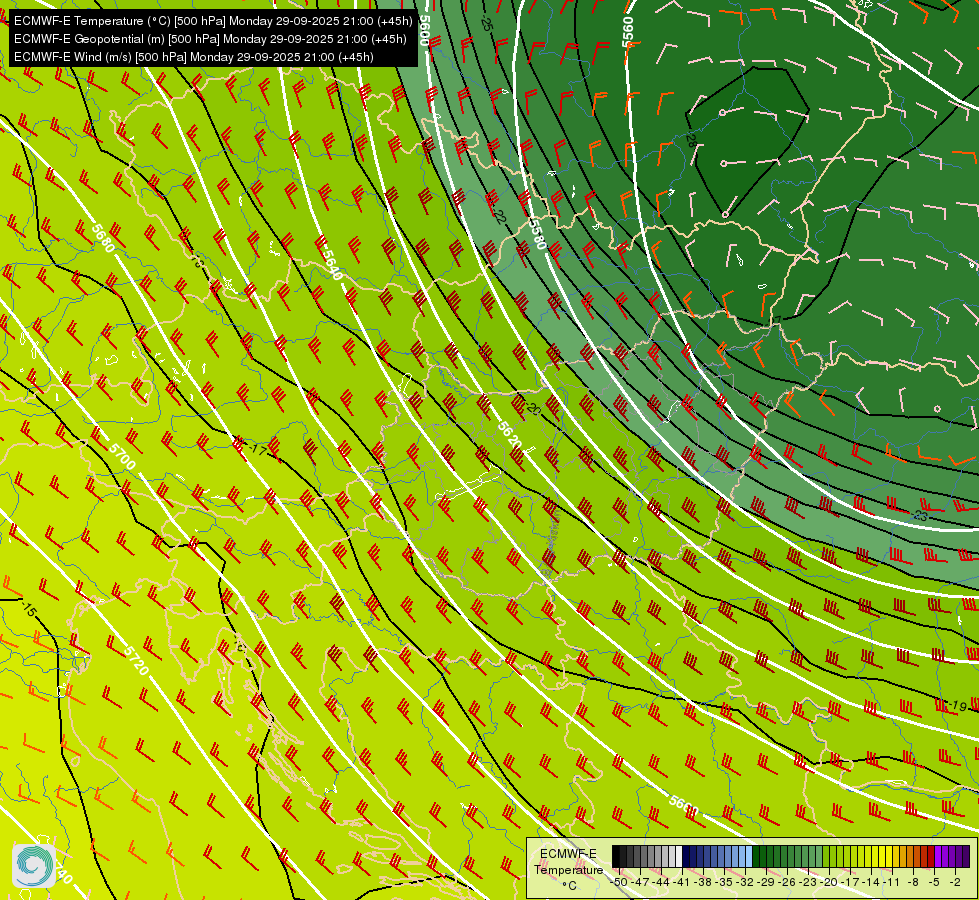The image size is (979, 900).
Task: Click the -22 isotherm label
Action: click(499, 215)
